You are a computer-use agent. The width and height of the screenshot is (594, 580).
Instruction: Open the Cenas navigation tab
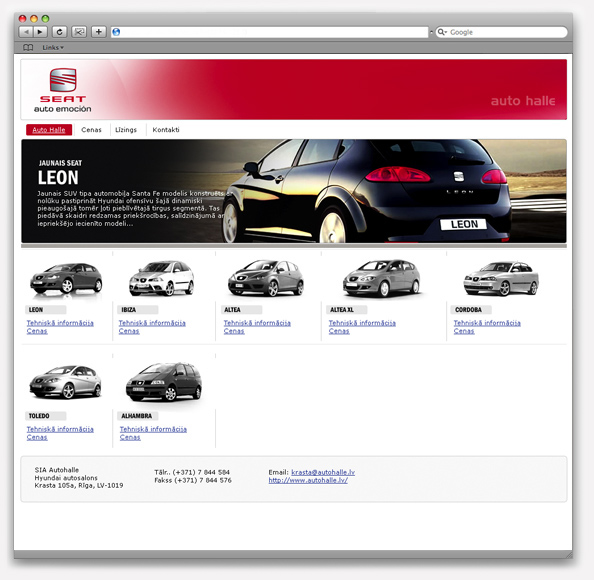coord(91,130)
